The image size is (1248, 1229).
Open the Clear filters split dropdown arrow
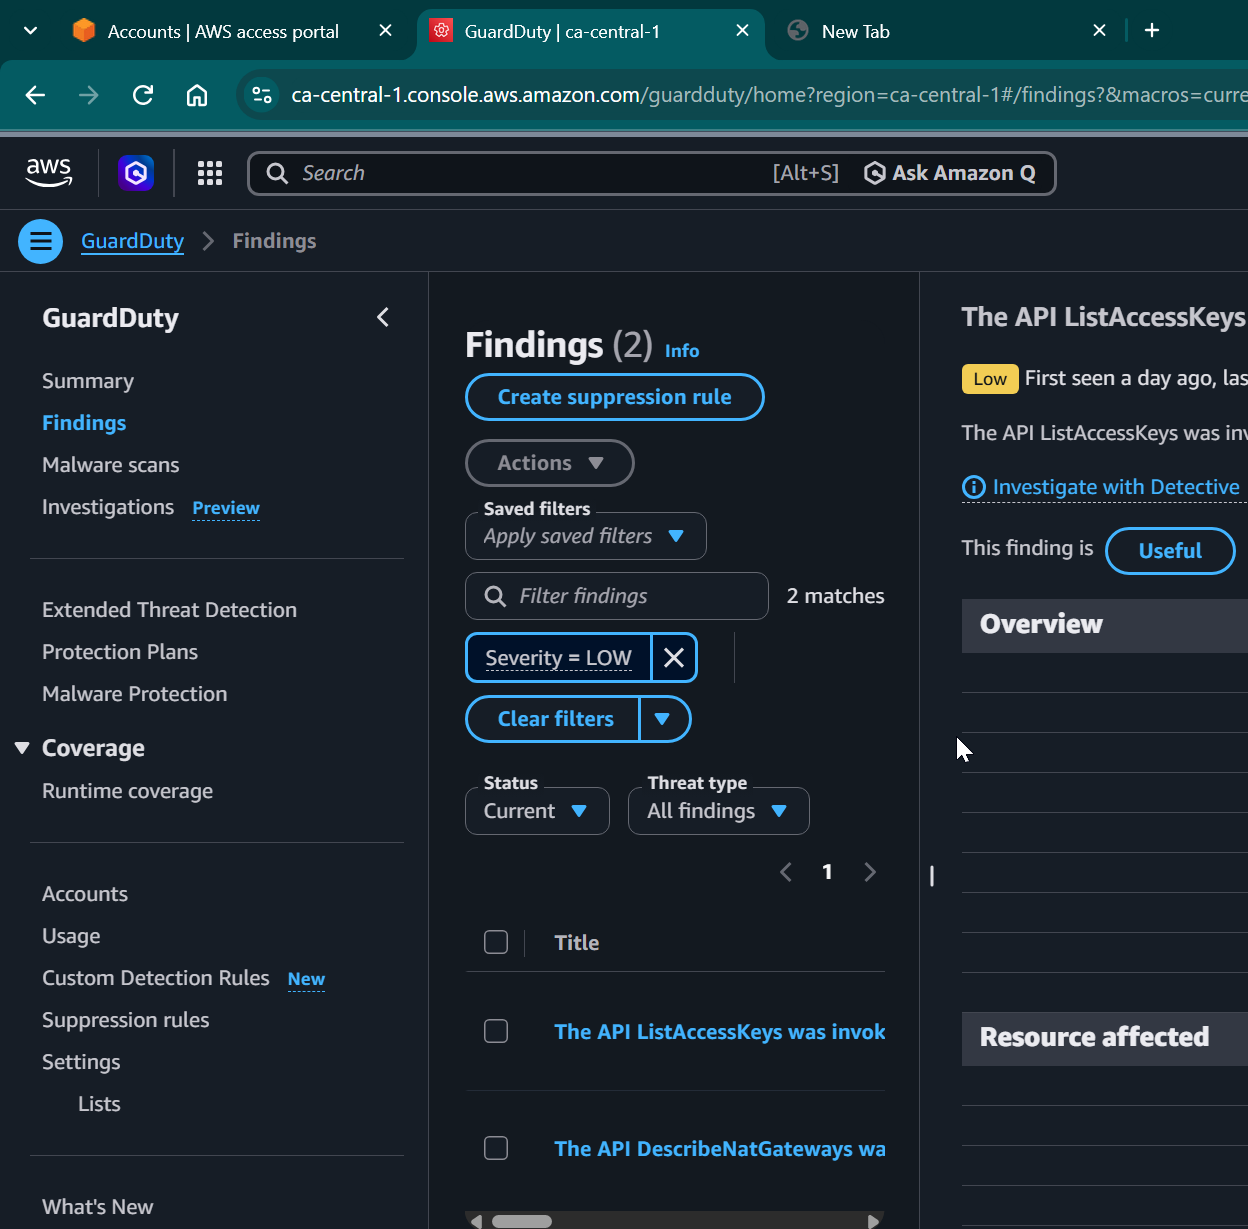664,719
